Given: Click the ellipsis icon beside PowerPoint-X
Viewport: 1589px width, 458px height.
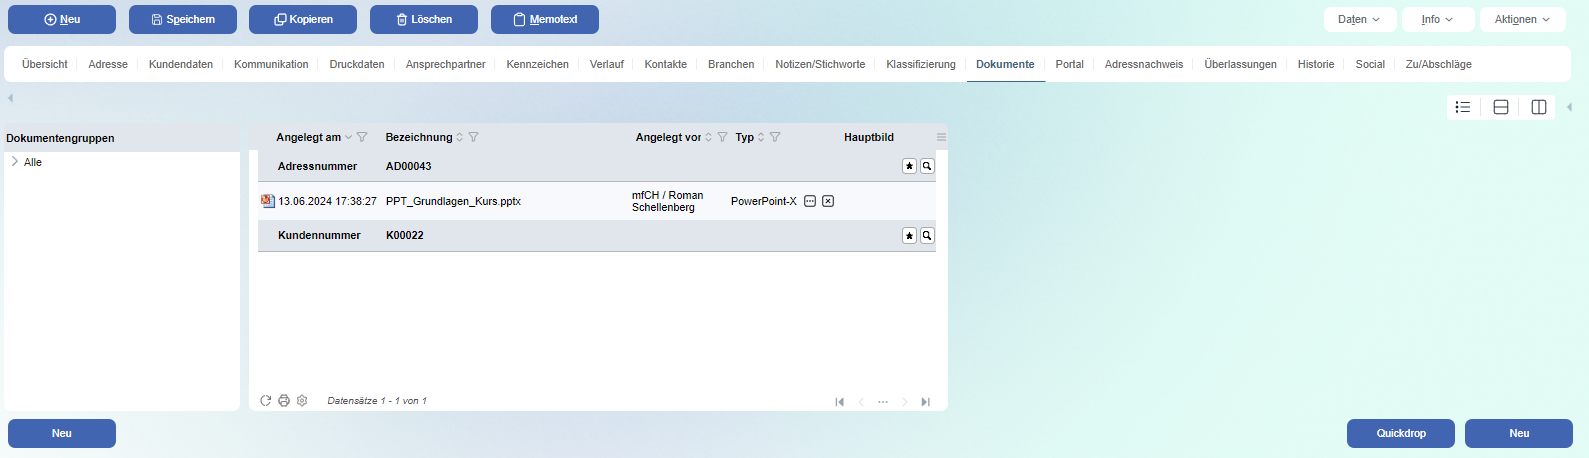Looking at the screenshot, I should [x=810, y=201].
